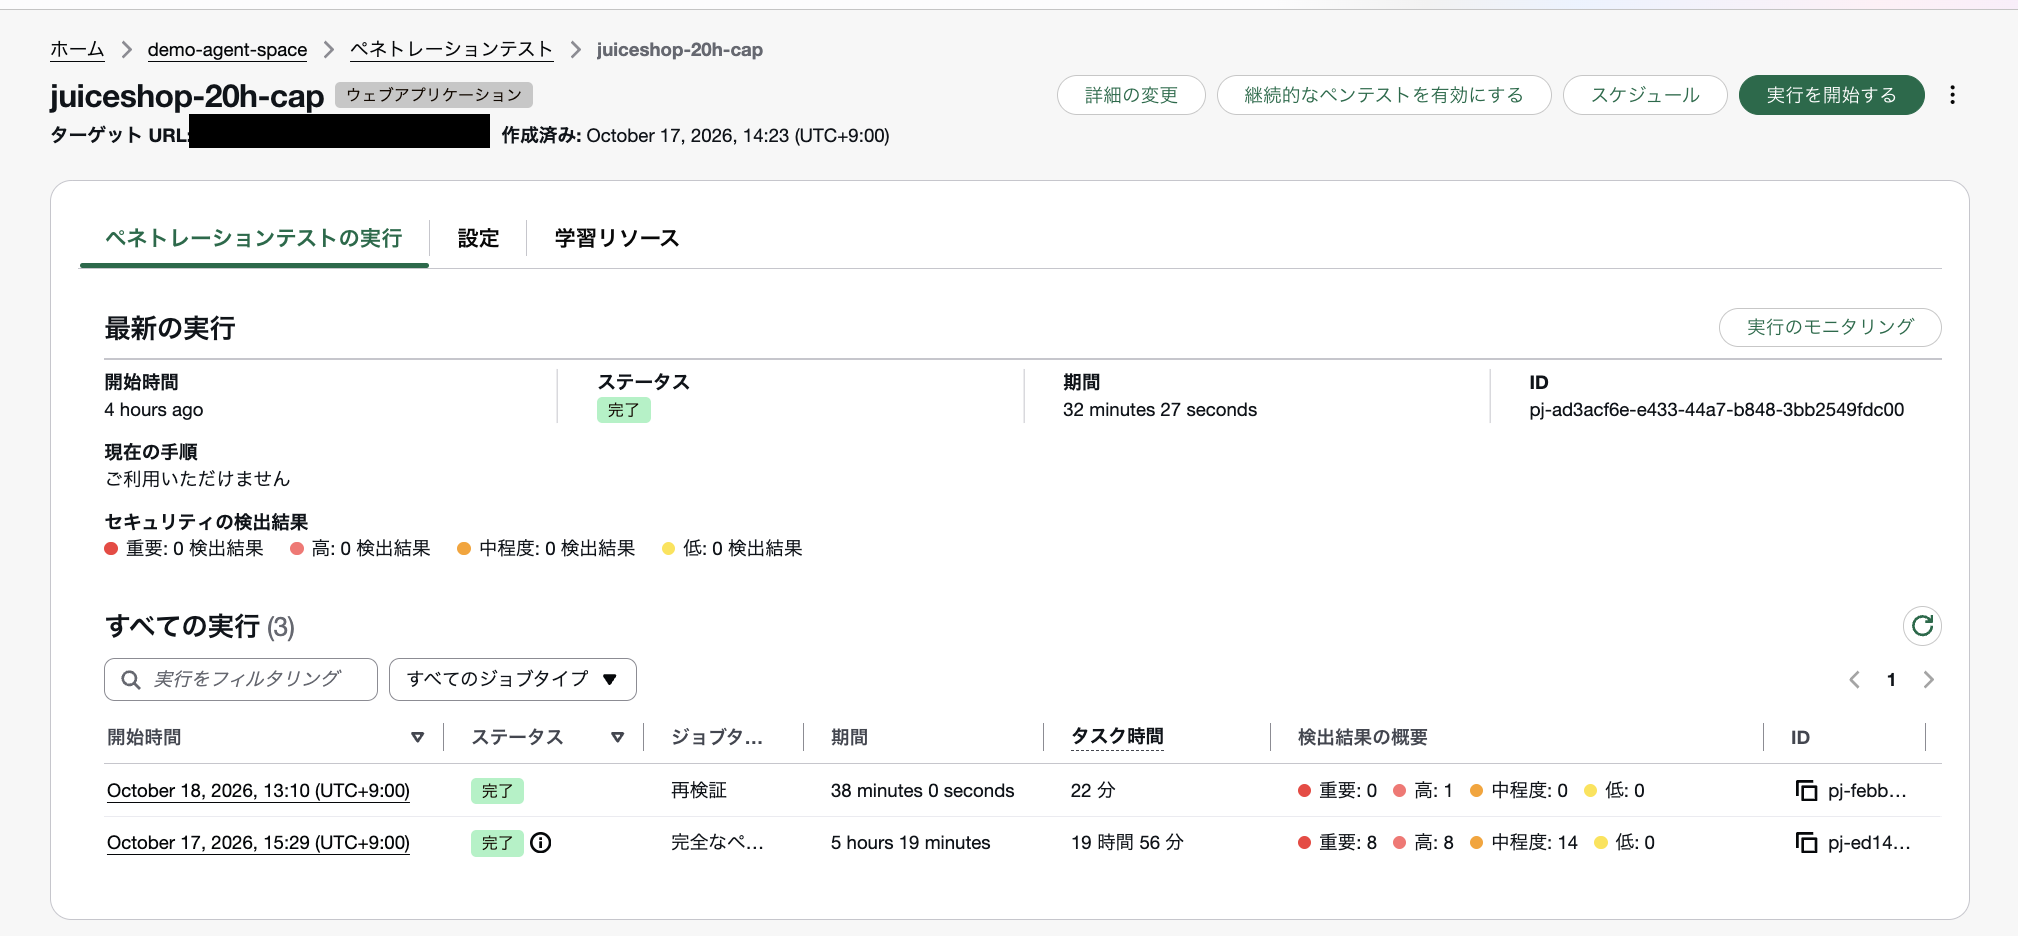Click 実行を開始する button
2018x936 pixels.
pyautogui.click(x=1831, y=95)
